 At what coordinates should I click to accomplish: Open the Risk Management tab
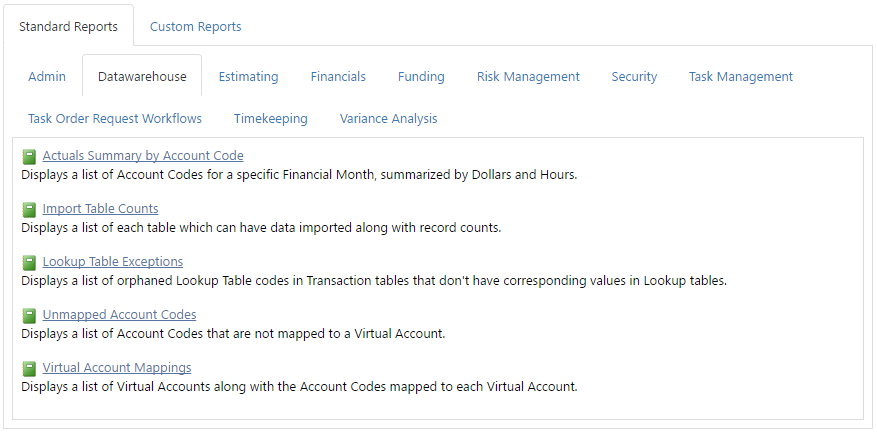coord(528,77)
